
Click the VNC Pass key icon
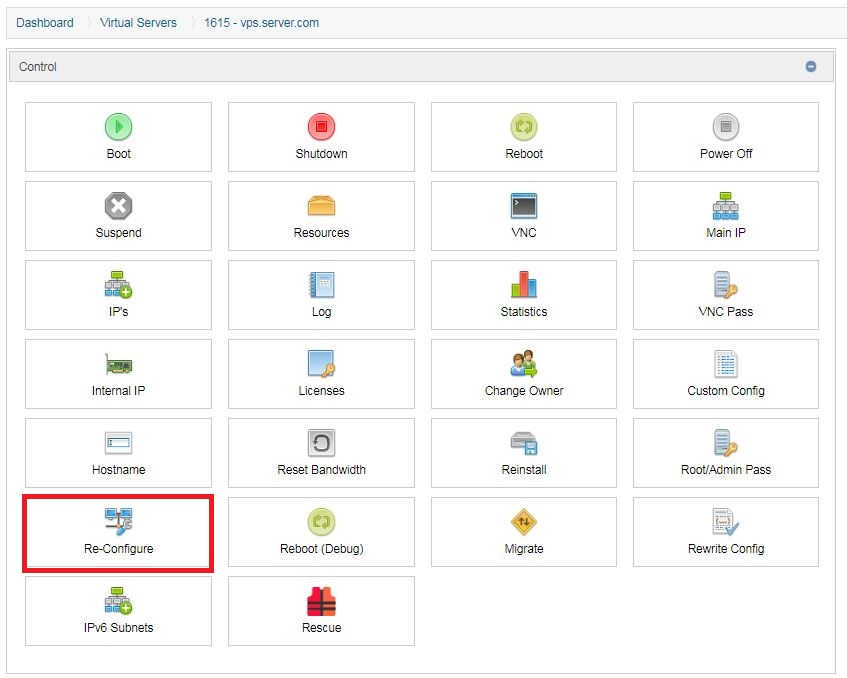coord(726,285)
